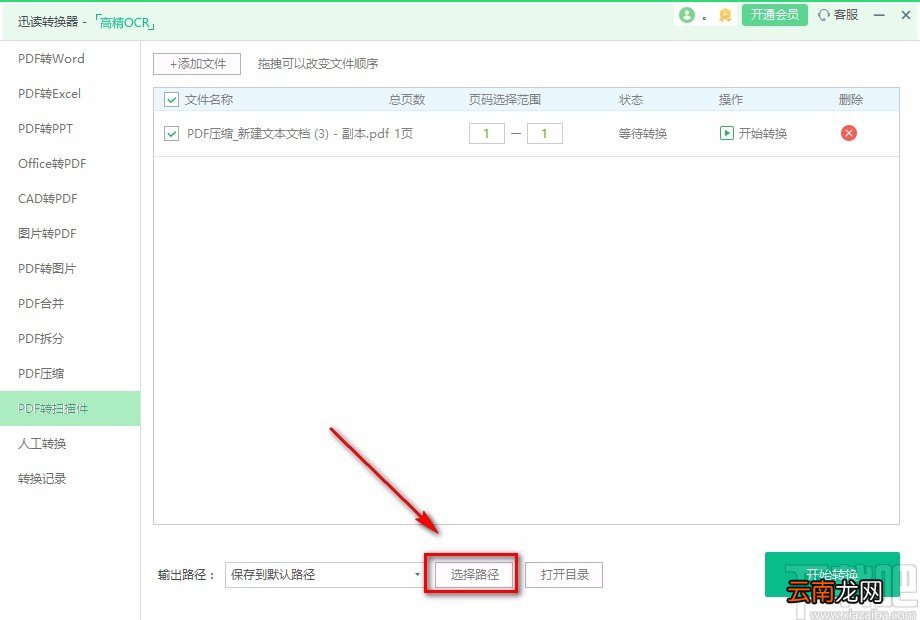Click the 状态 column header
Viewport: 920px width, 620px height.
coord(631,100)
